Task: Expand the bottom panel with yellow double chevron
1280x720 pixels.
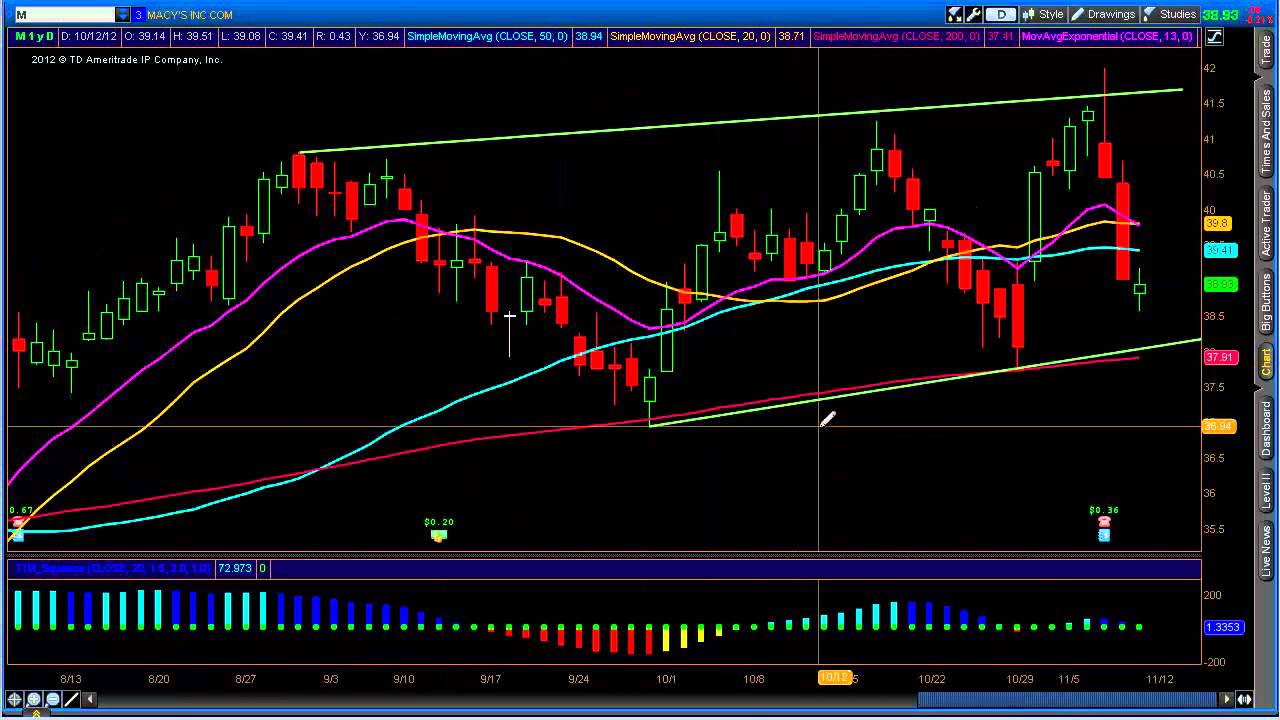Action: point(37,714)
